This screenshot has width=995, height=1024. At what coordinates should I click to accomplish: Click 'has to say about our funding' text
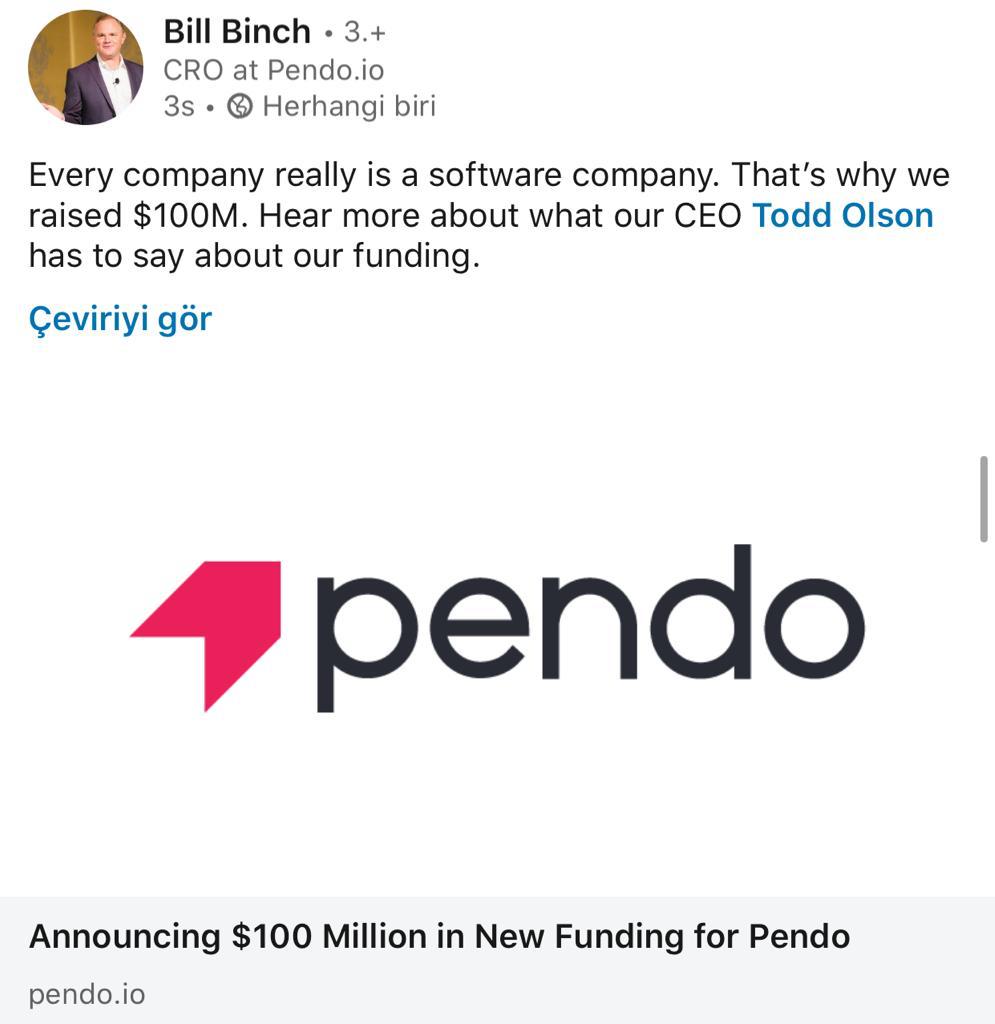coord(254,256)
